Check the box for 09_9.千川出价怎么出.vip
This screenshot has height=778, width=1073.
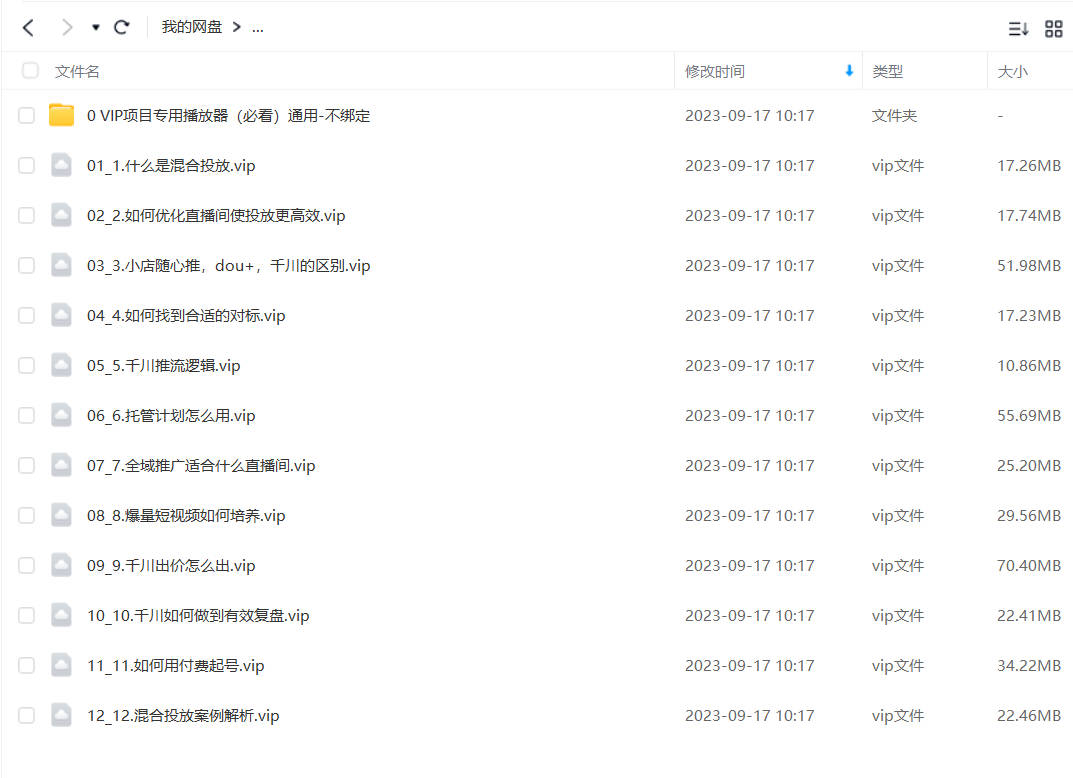[x=26, y=565]
